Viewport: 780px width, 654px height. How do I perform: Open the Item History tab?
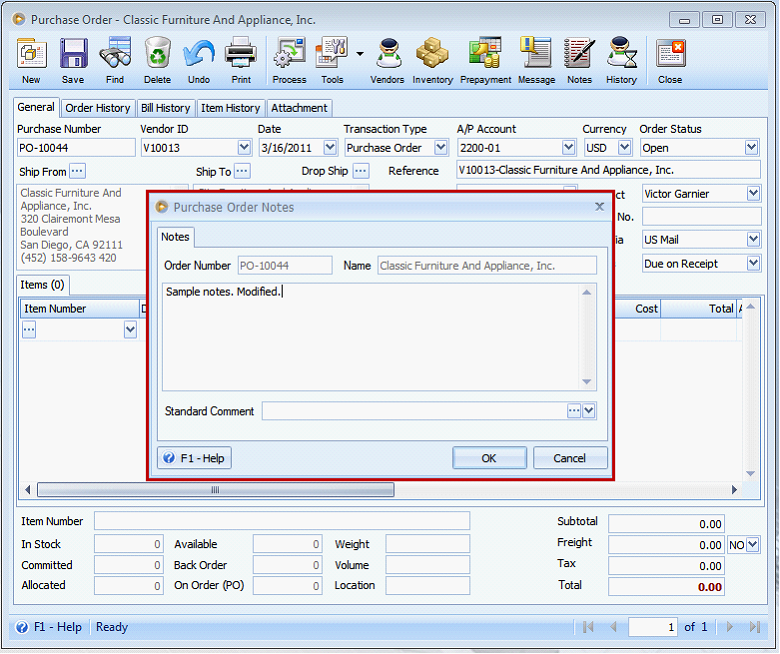coord(230,108)
